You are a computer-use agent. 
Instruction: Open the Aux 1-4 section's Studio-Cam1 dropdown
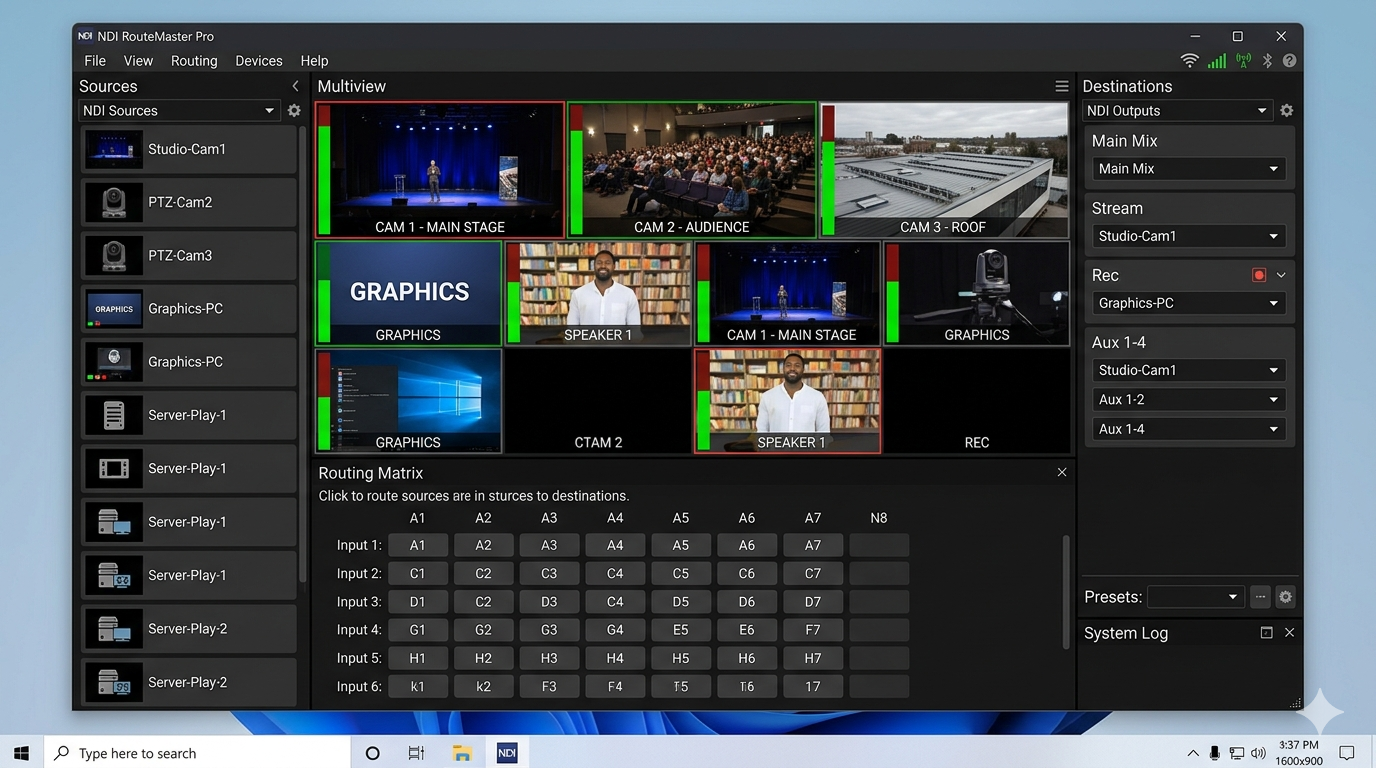click(1189, 370)
